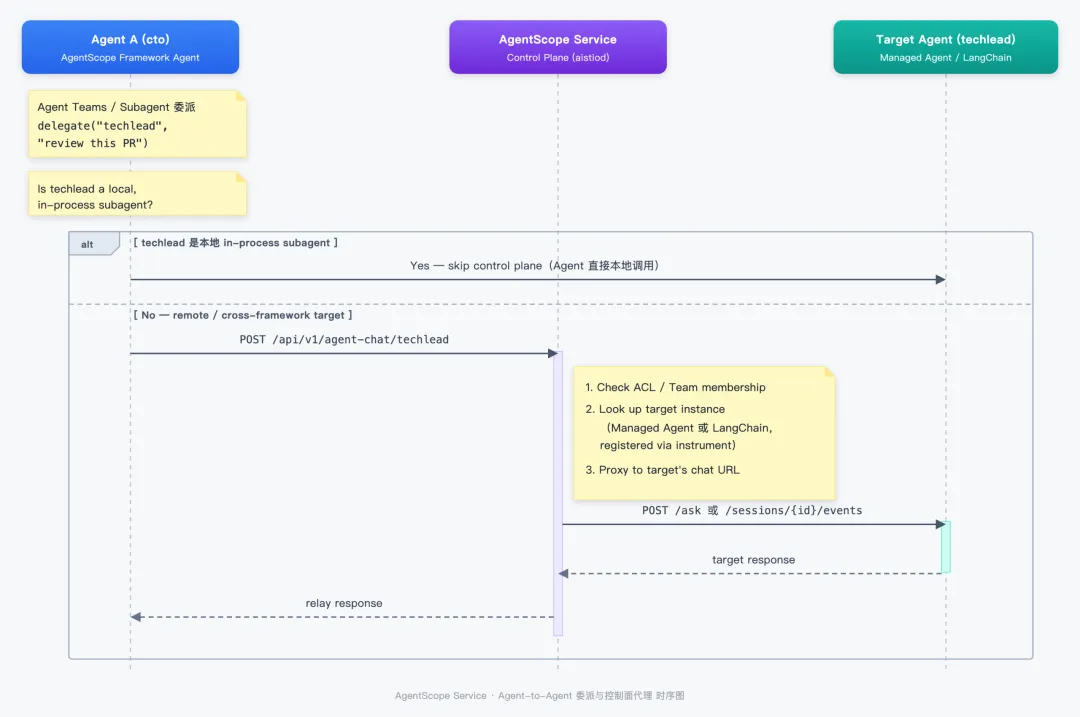Image resolution: width=1080 pixels, height=717 pixels.
Task: Click '2. Look up target instance' line
Action: [x=655, y=409]
